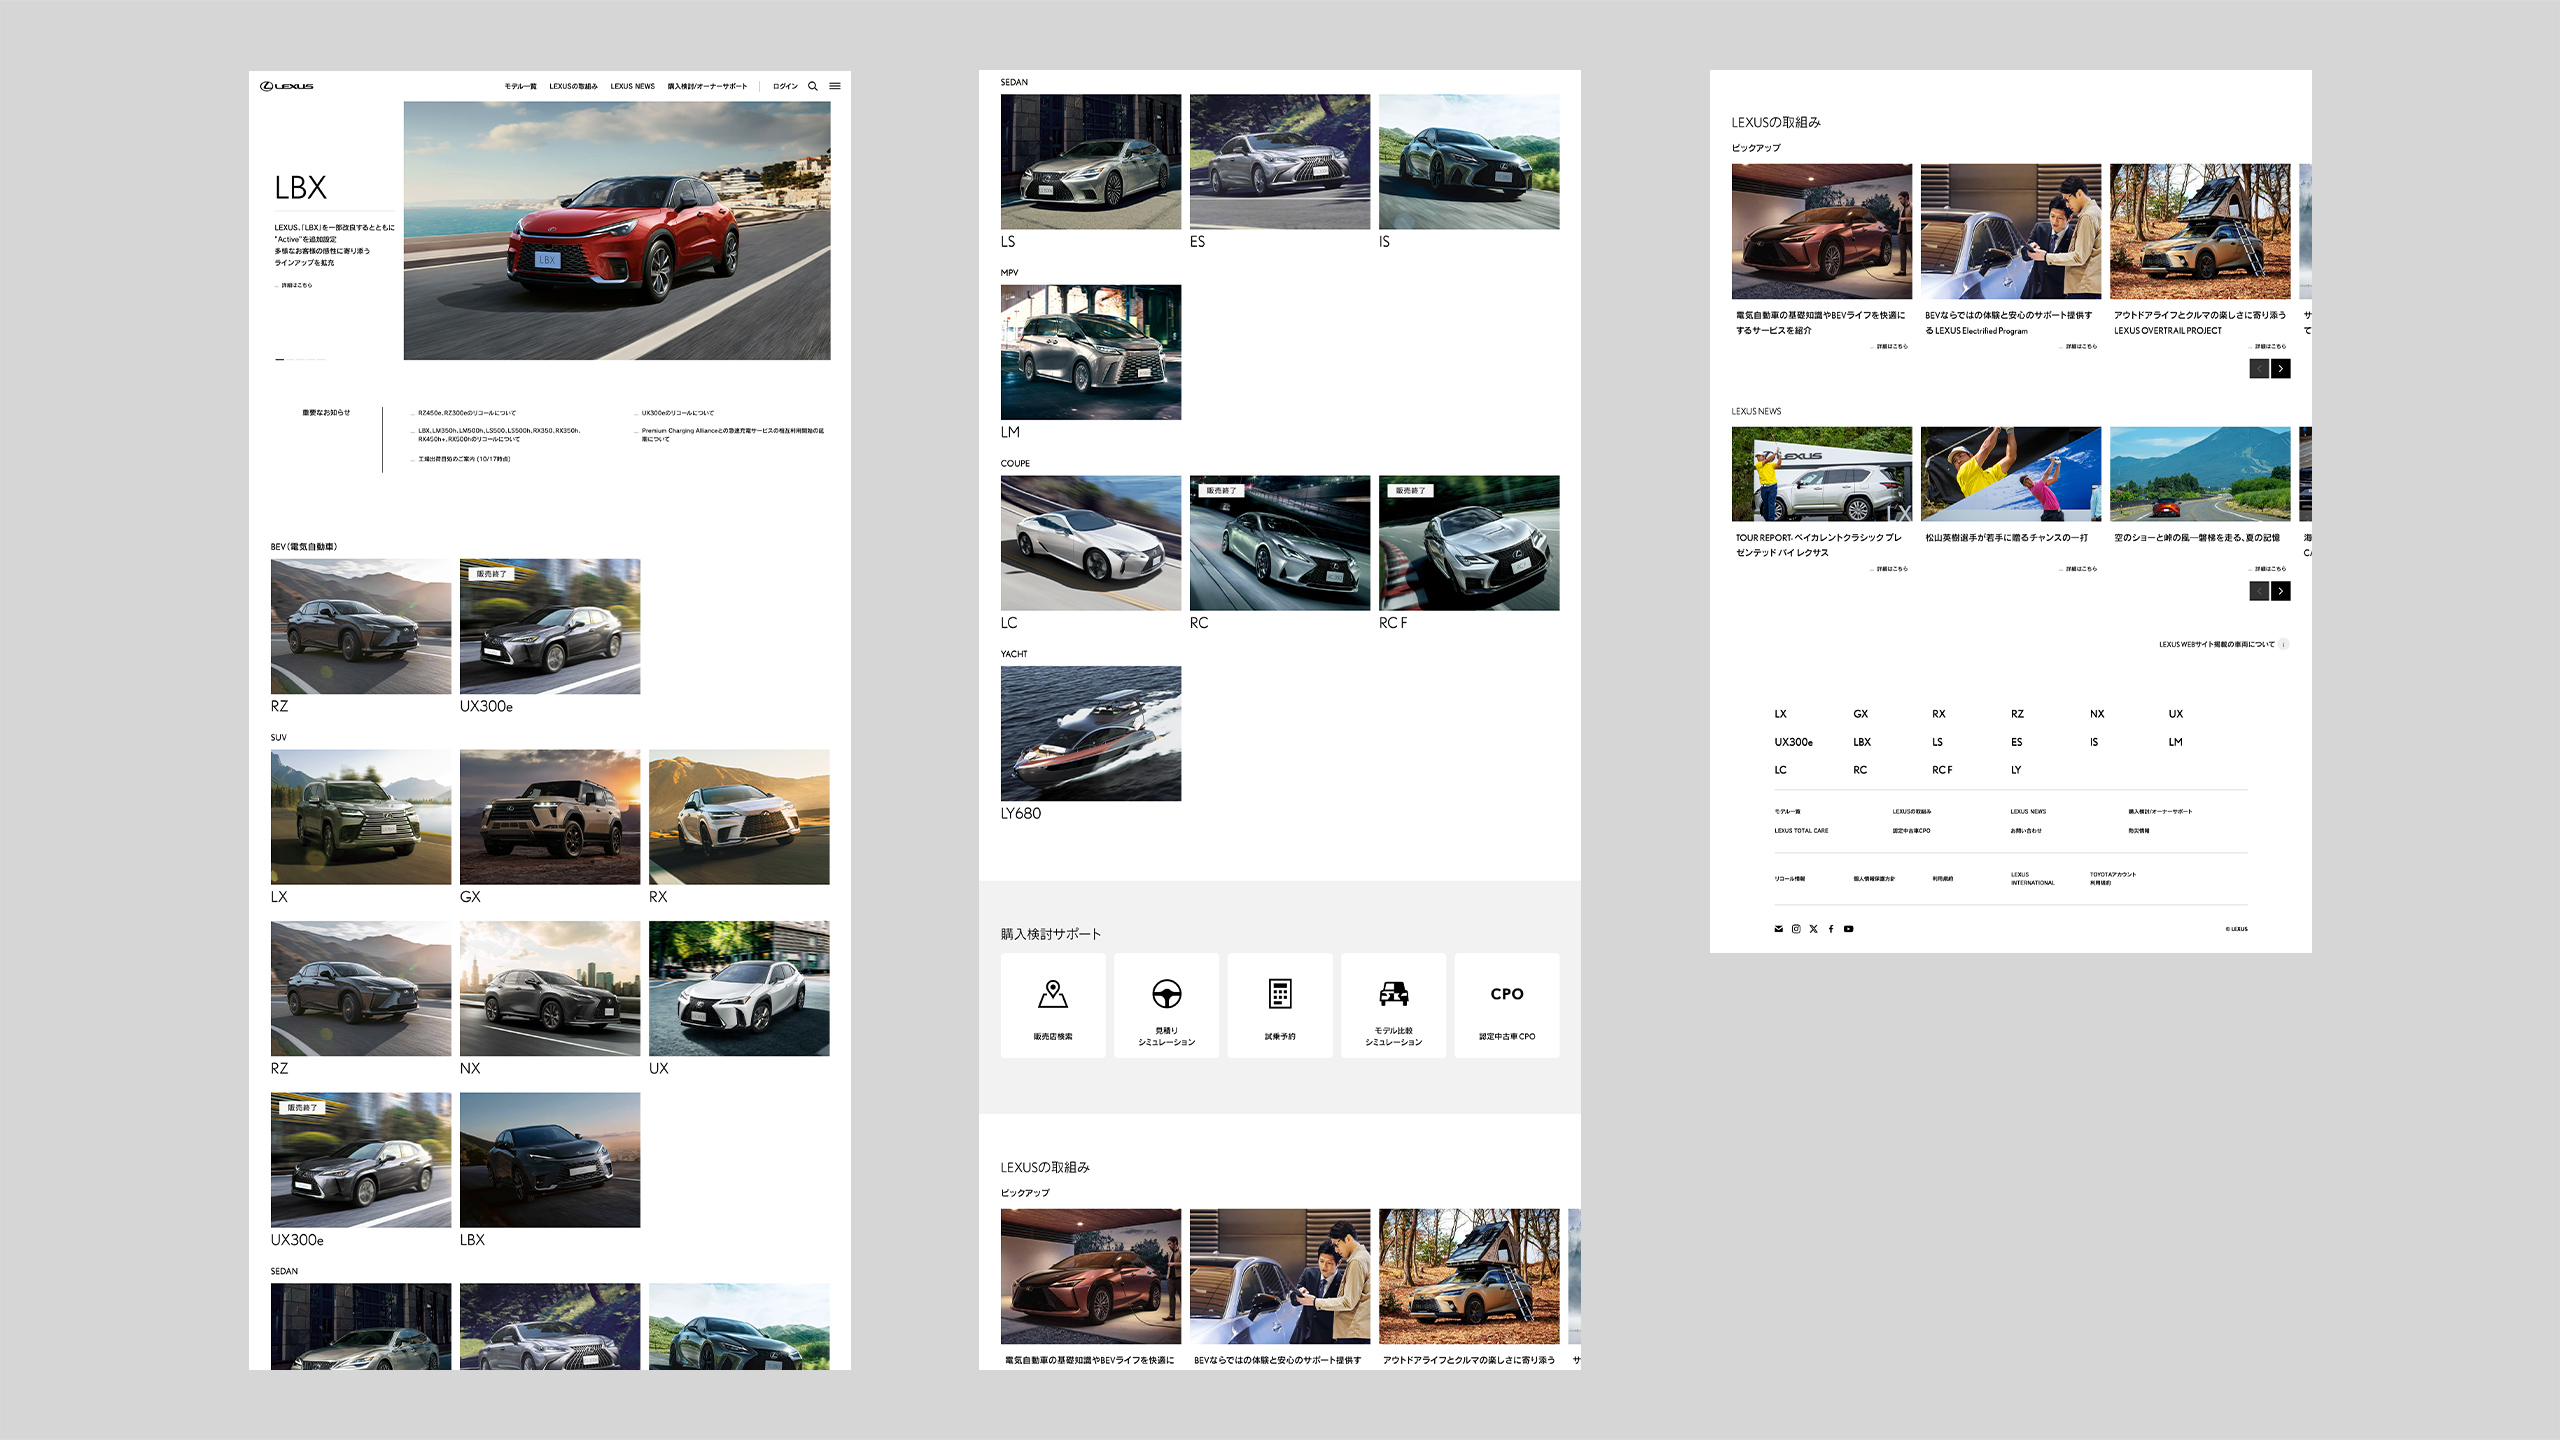Click the search magnifier icon in header

(813, 86)
